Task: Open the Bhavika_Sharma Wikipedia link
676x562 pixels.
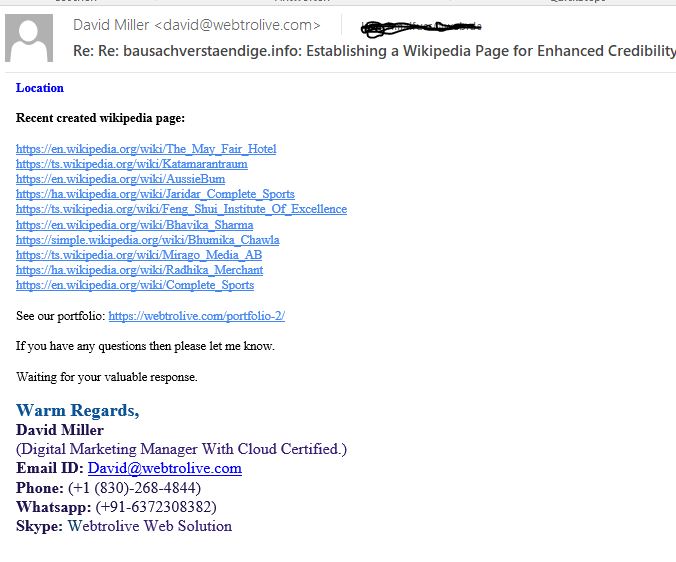Action: tap(135, 225)
